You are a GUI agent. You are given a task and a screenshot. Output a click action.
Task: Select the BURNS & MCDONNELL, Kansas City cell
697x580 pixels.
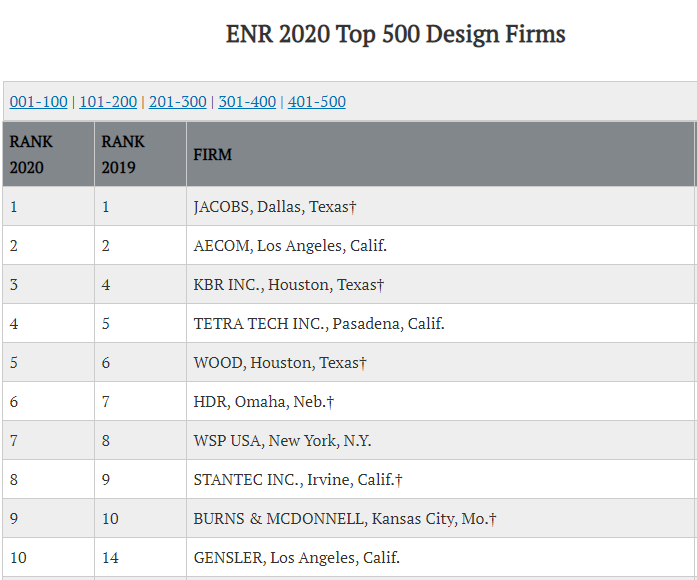440,519
